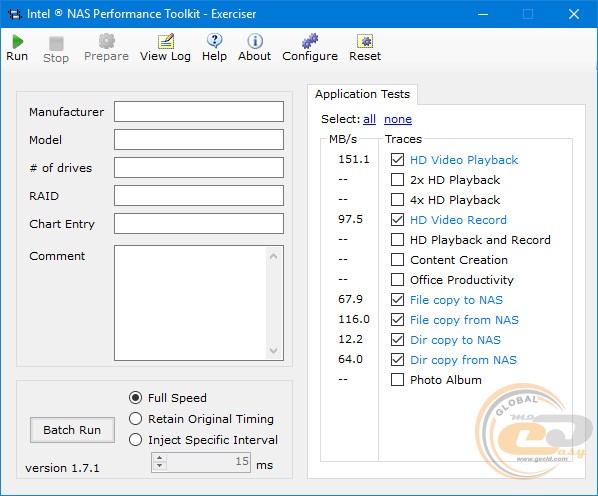The image size is (598, 496).
Task: Enable 2x HD Playback checkbox
Action: [397, 179]
